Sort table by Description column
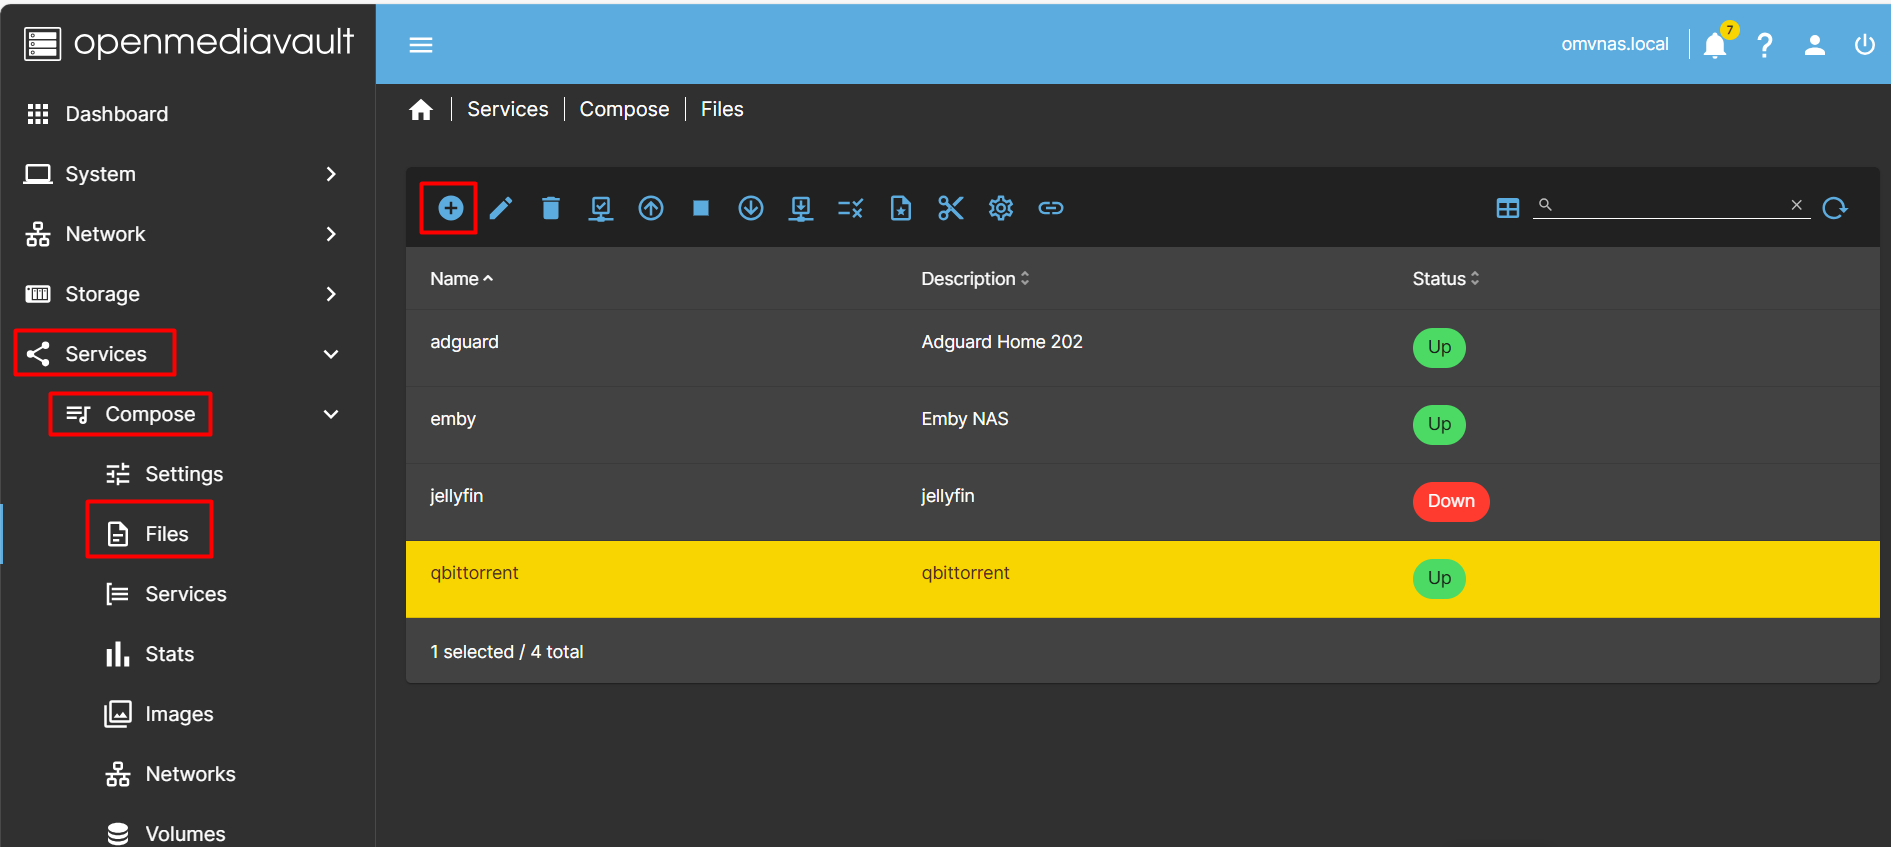1891x847 pixels. coord(975,279)
